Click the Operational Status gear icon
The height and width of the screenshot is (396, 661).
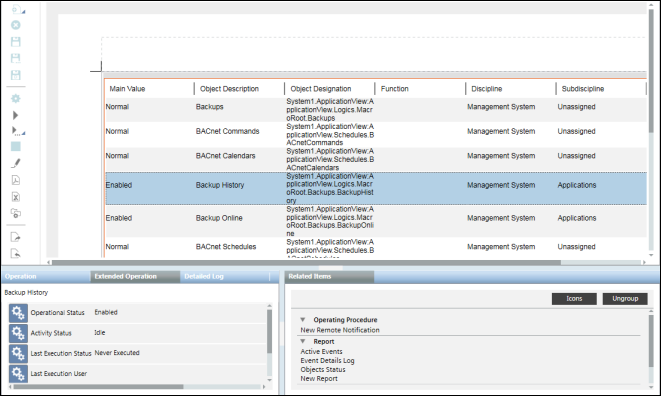pyautogui.click(x=18, y=313)
